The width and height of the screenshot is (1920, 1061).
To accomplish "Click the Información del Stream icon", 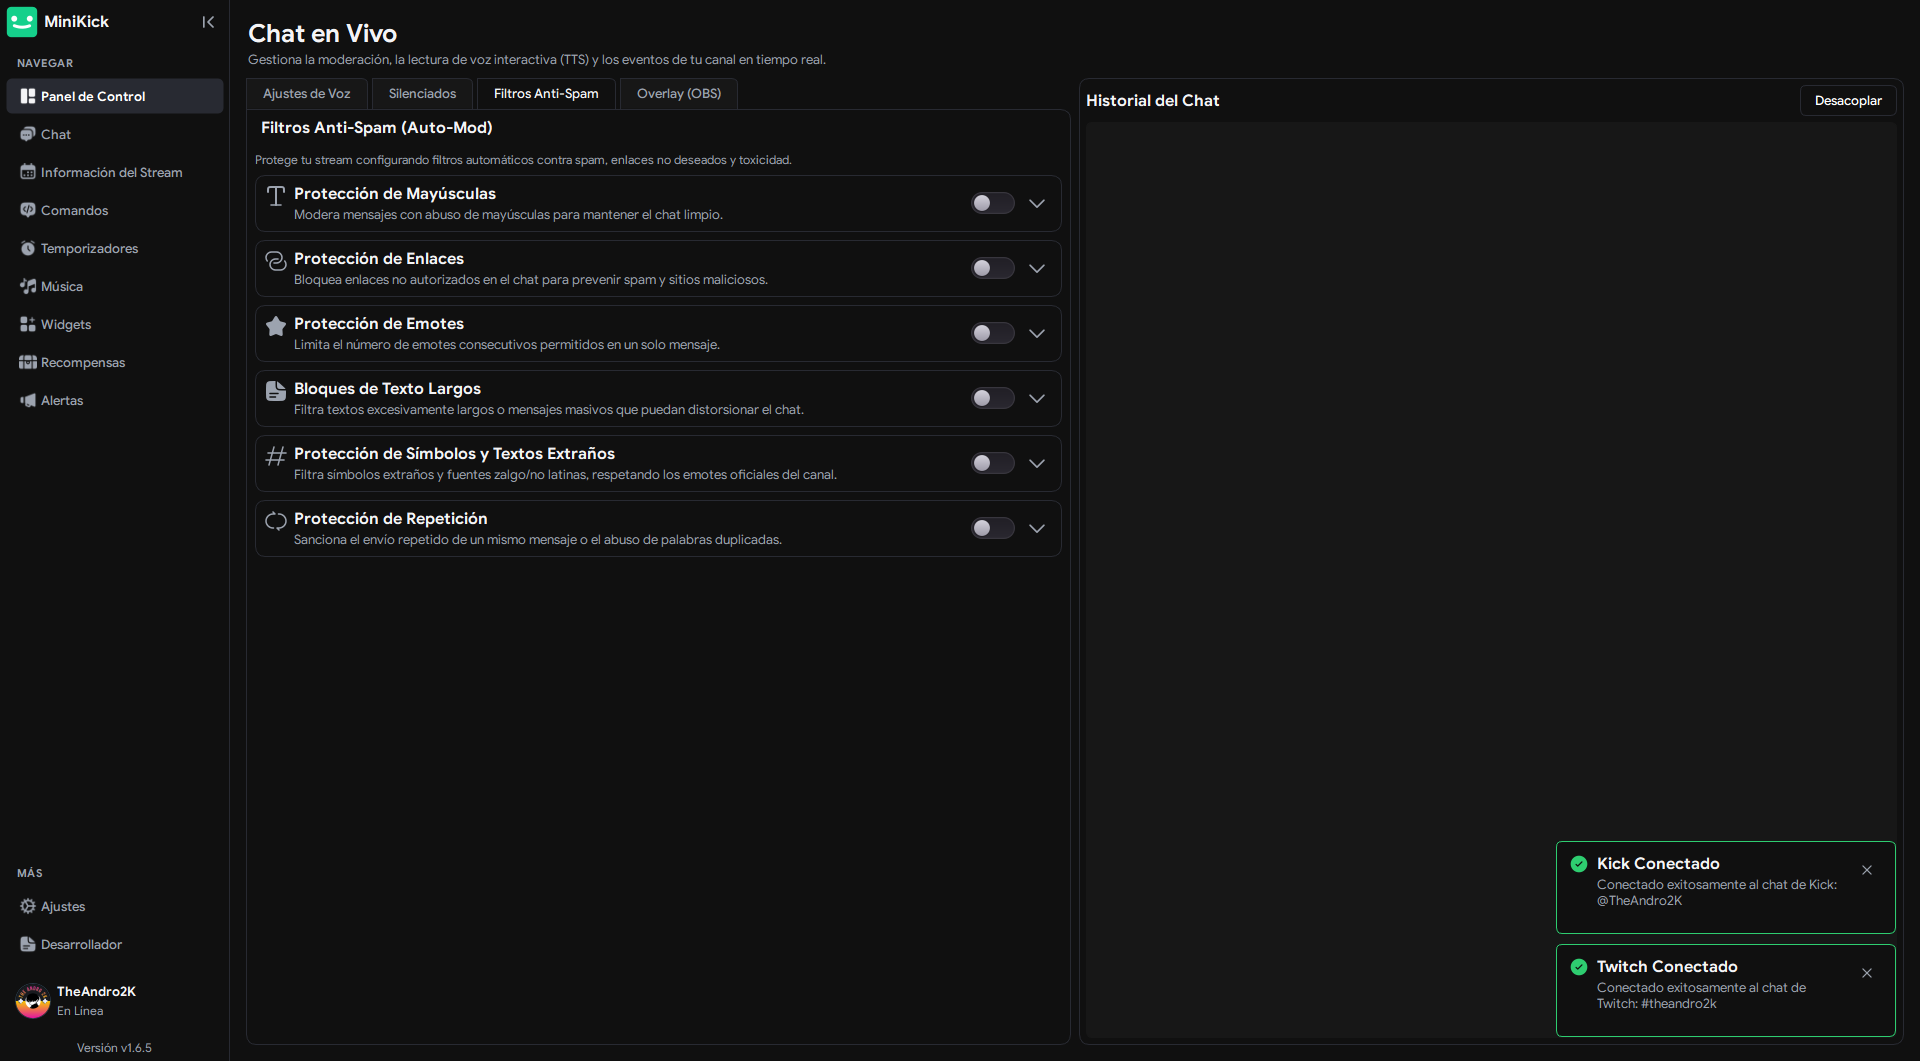I will 28,172.
